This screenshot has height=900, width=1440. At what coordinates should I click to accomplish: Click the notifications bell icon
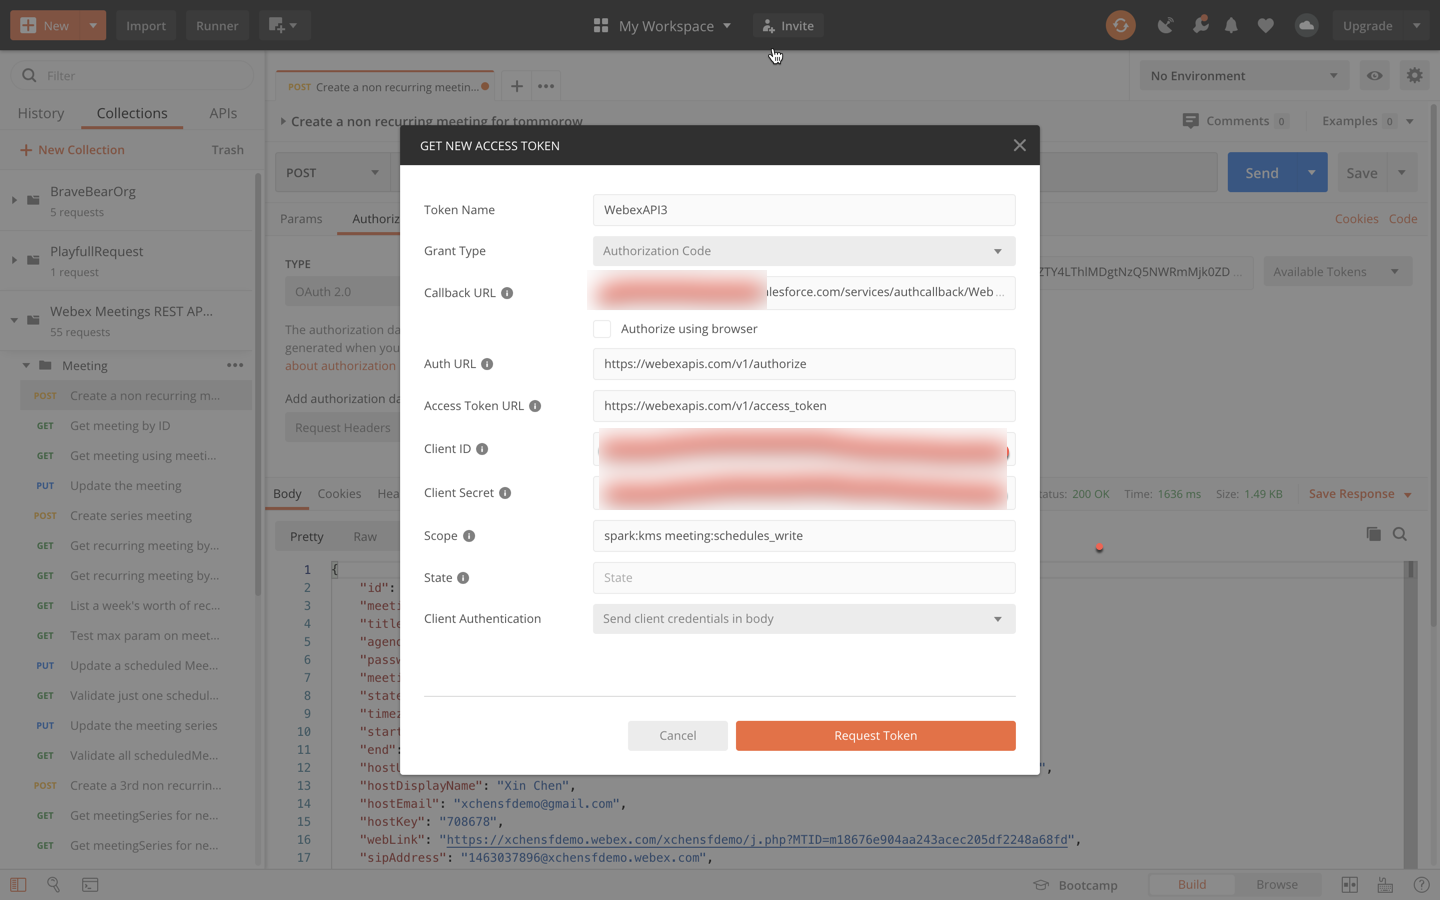[x=1231, y=25]
